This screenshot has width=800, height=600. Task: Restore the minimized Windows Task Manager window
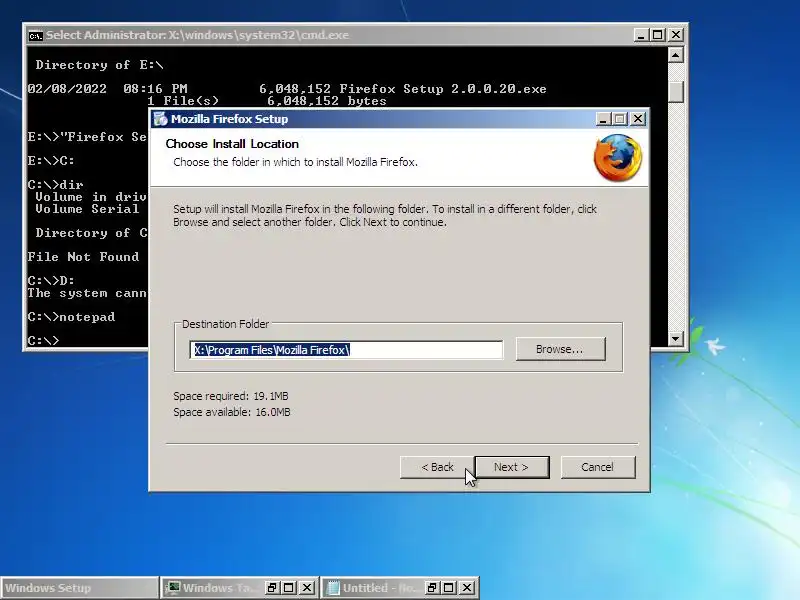point(272,588)
